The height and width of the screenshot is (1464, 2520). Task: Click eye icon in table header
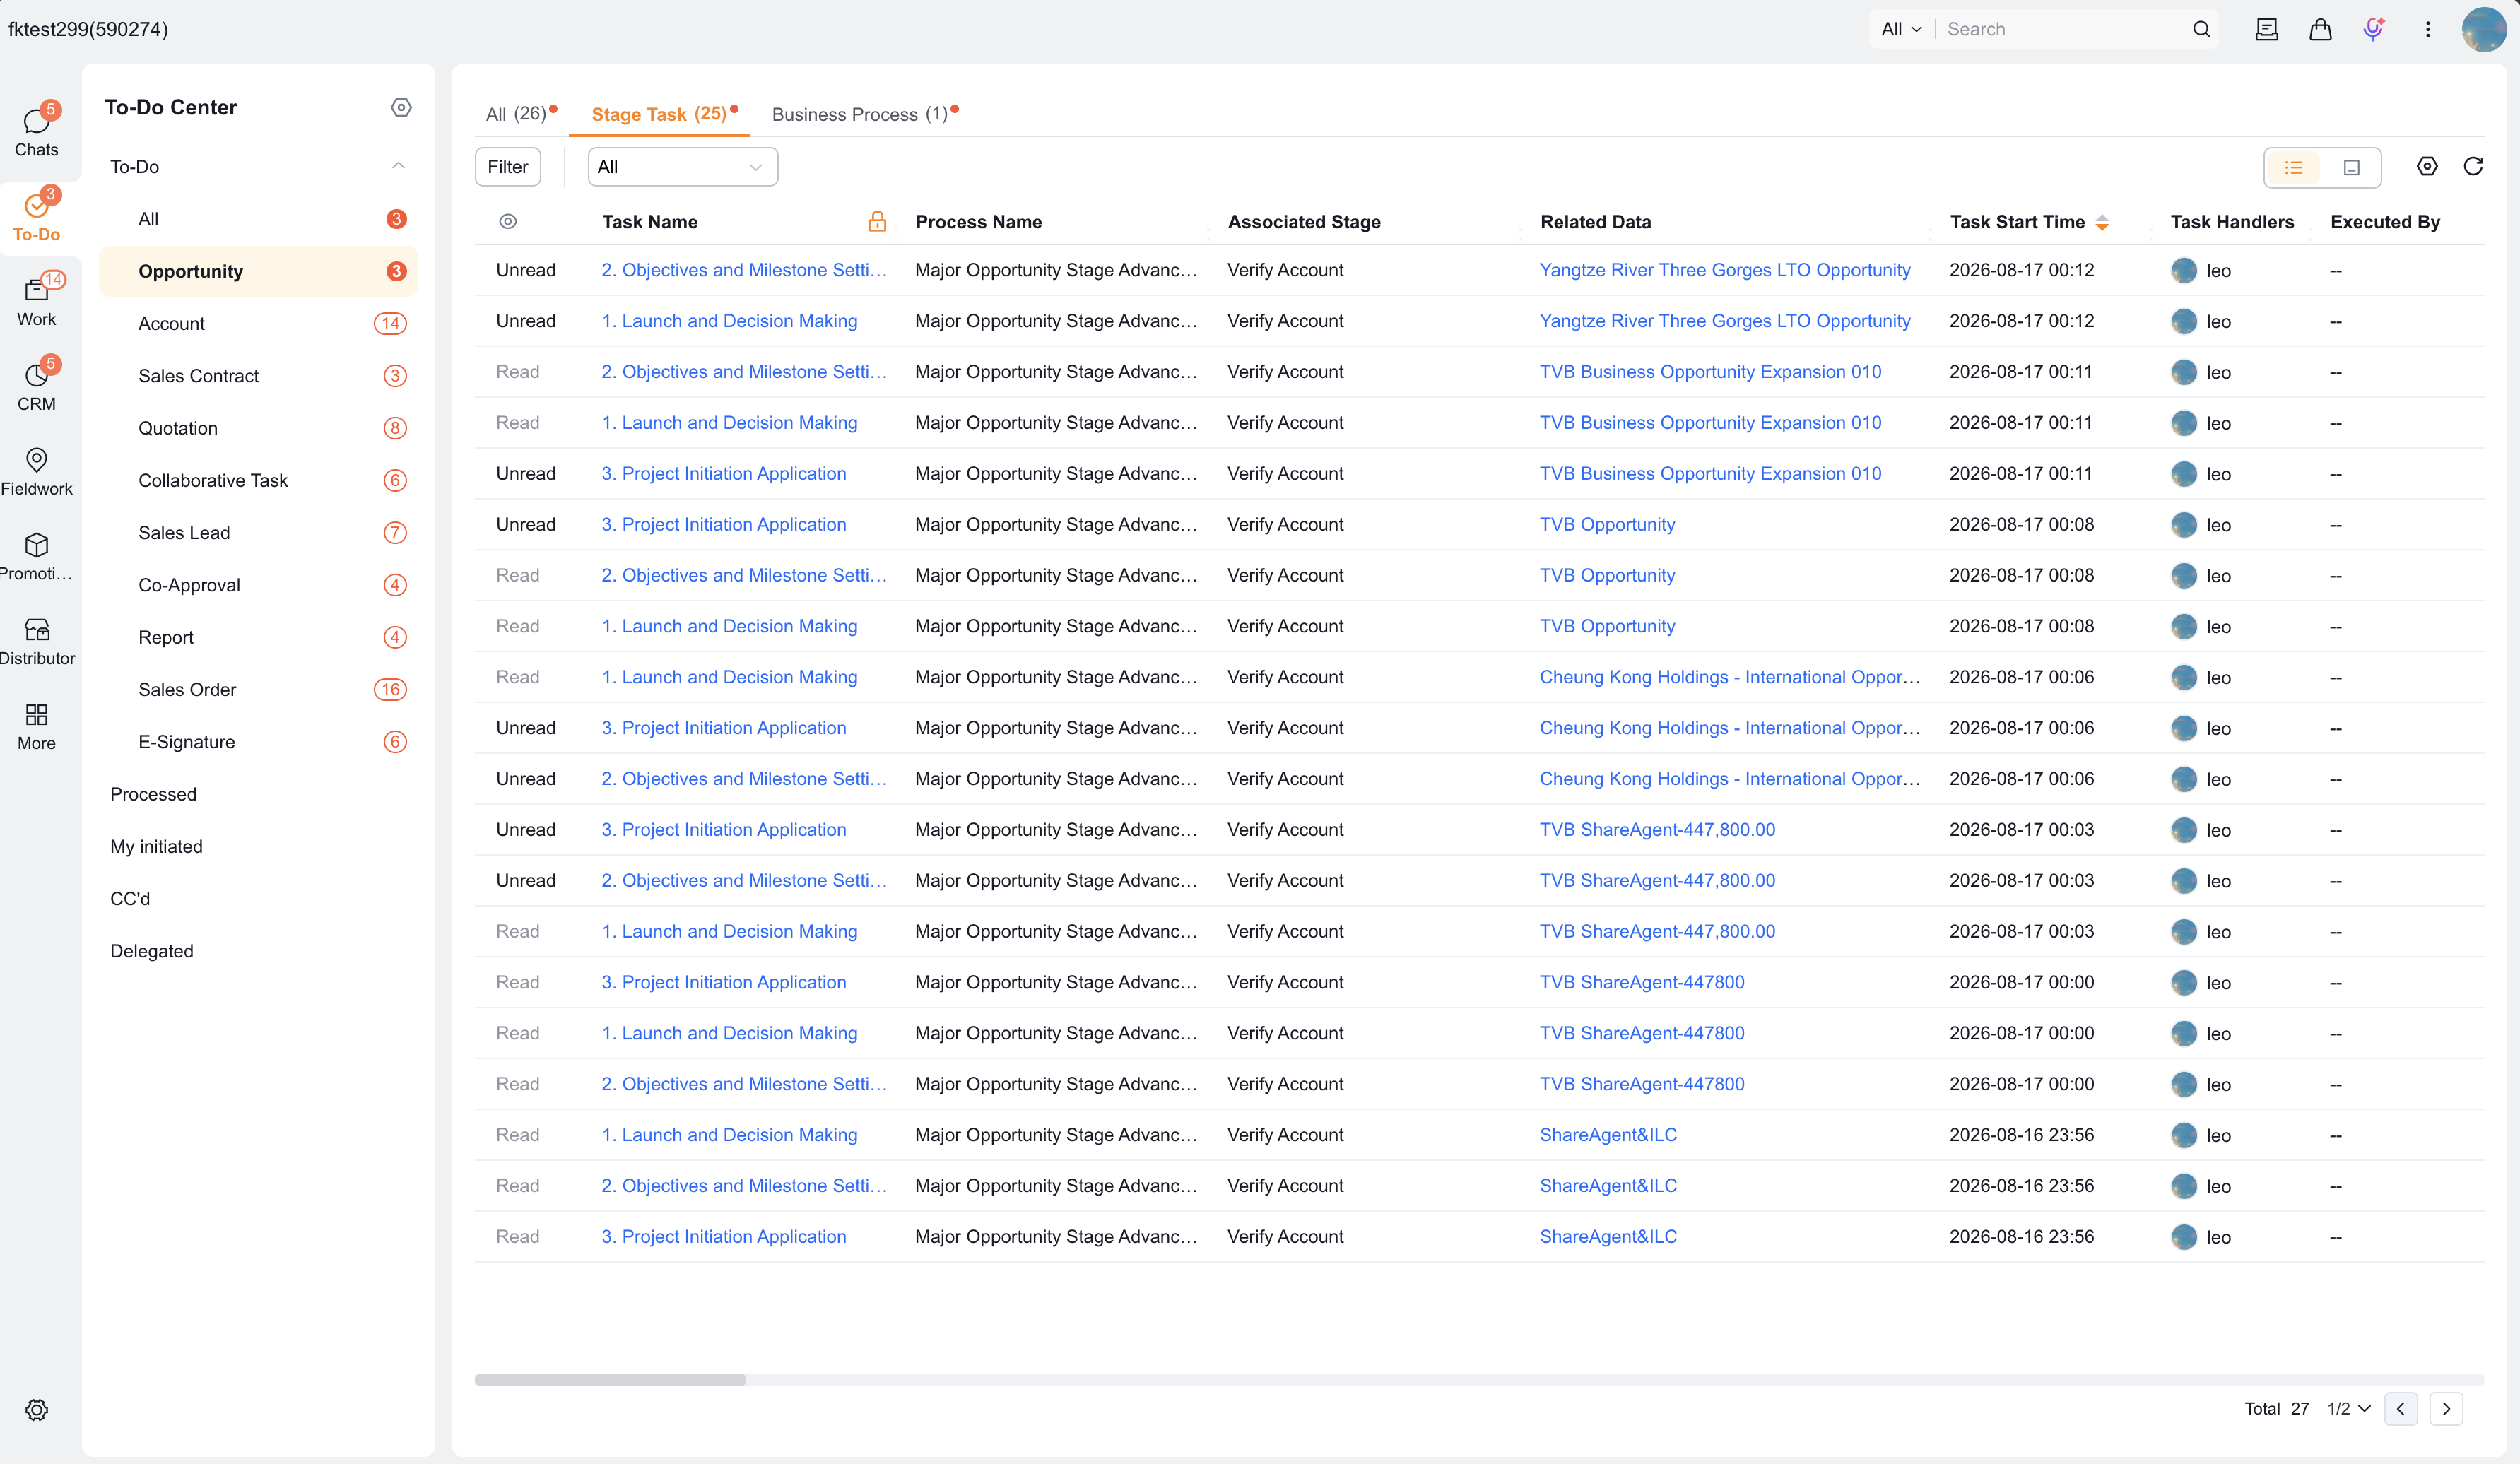tap(508, 221)
